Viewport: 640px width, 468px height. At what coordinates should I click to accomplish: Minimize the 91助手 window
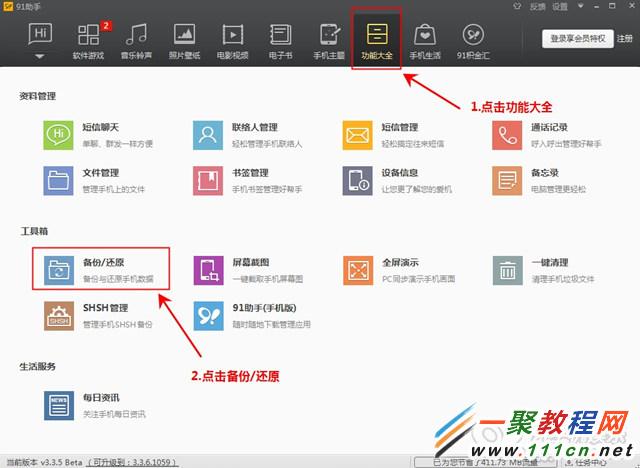pos(596,6)
